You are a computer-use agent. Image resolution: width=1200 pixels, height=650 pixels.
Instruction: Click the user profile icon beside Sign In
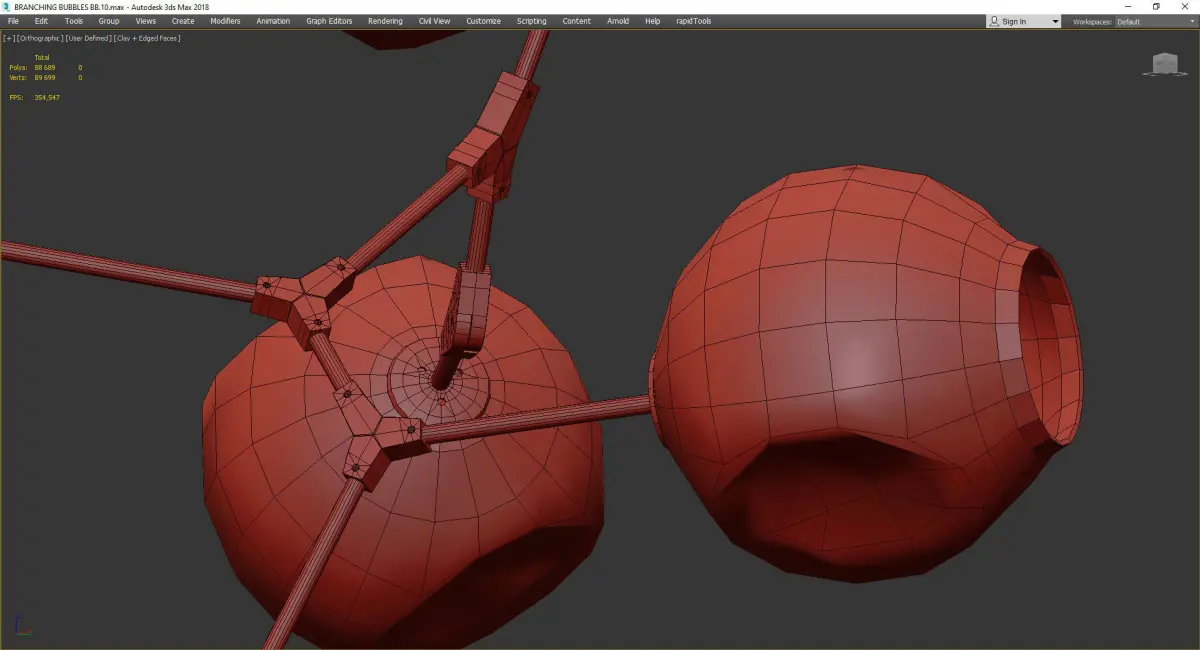pyautogui.click(x=994, y=21)
